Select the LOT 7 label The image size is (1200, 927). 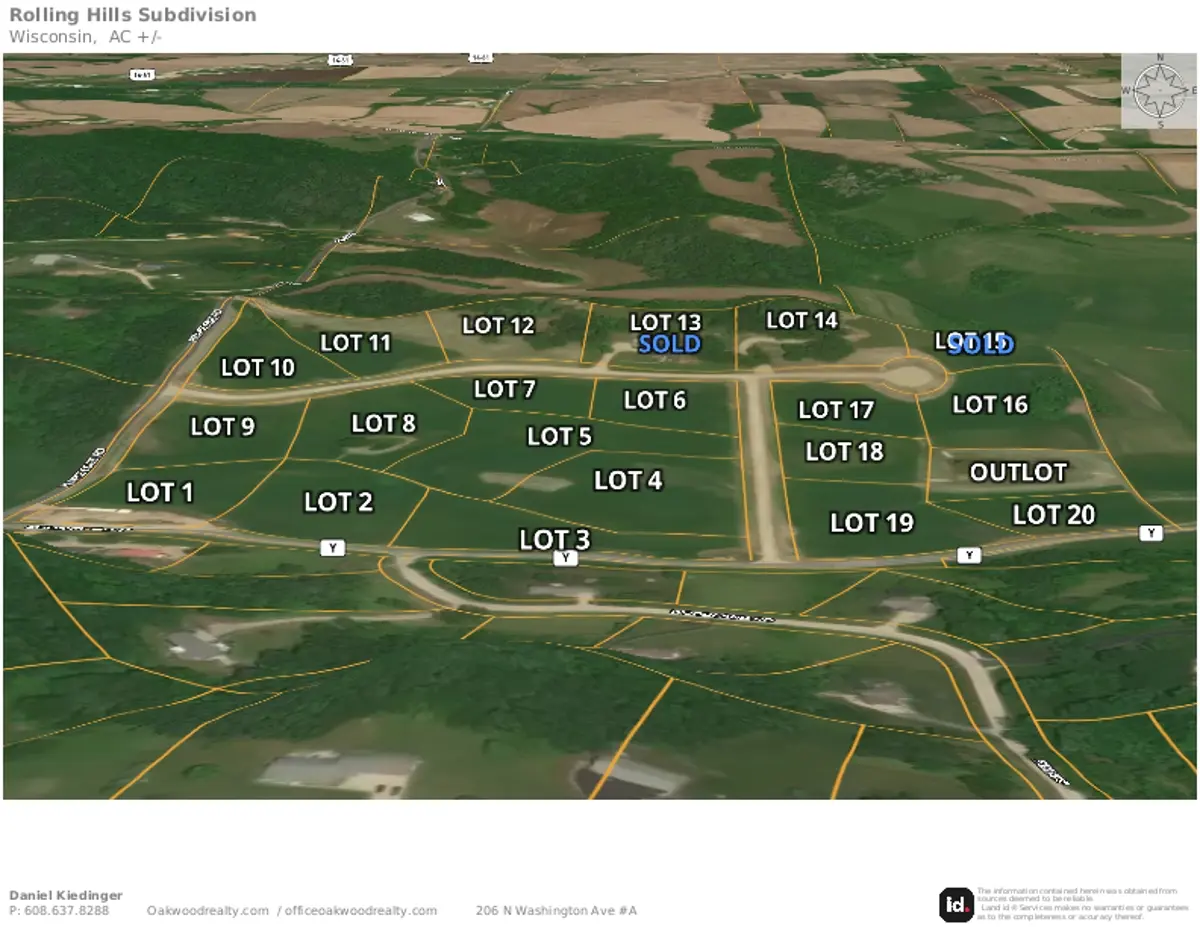point(505,389)
